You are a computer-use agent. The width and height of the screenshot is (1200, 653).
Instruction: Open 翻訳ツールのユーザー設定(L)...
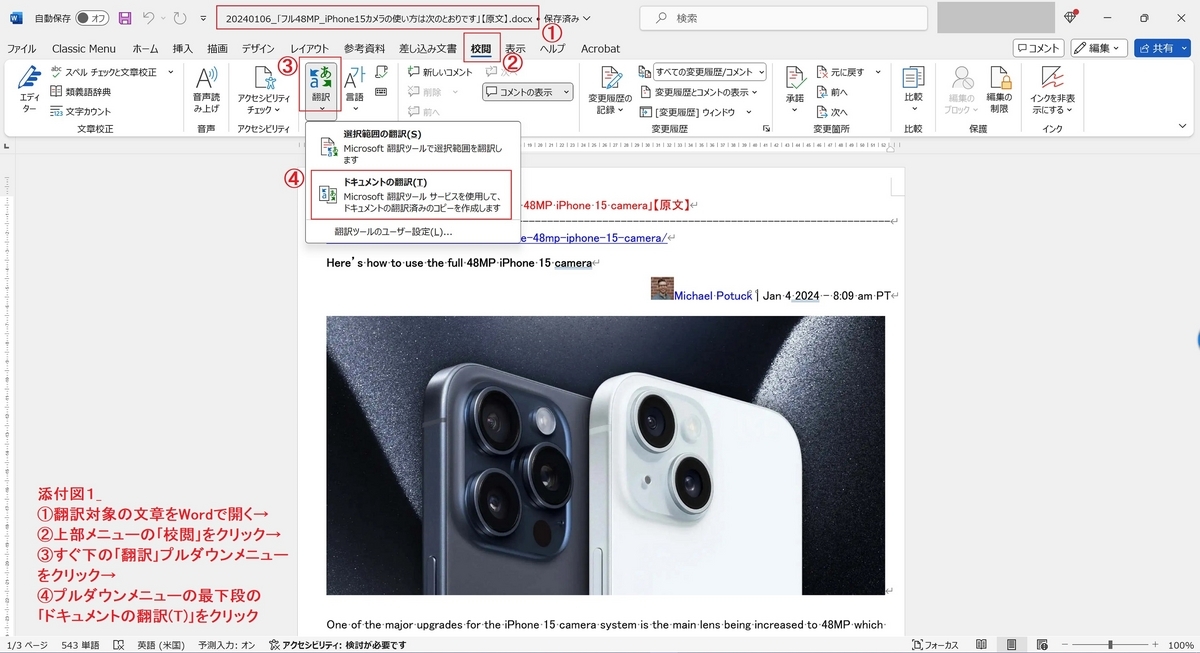point(393,231)
